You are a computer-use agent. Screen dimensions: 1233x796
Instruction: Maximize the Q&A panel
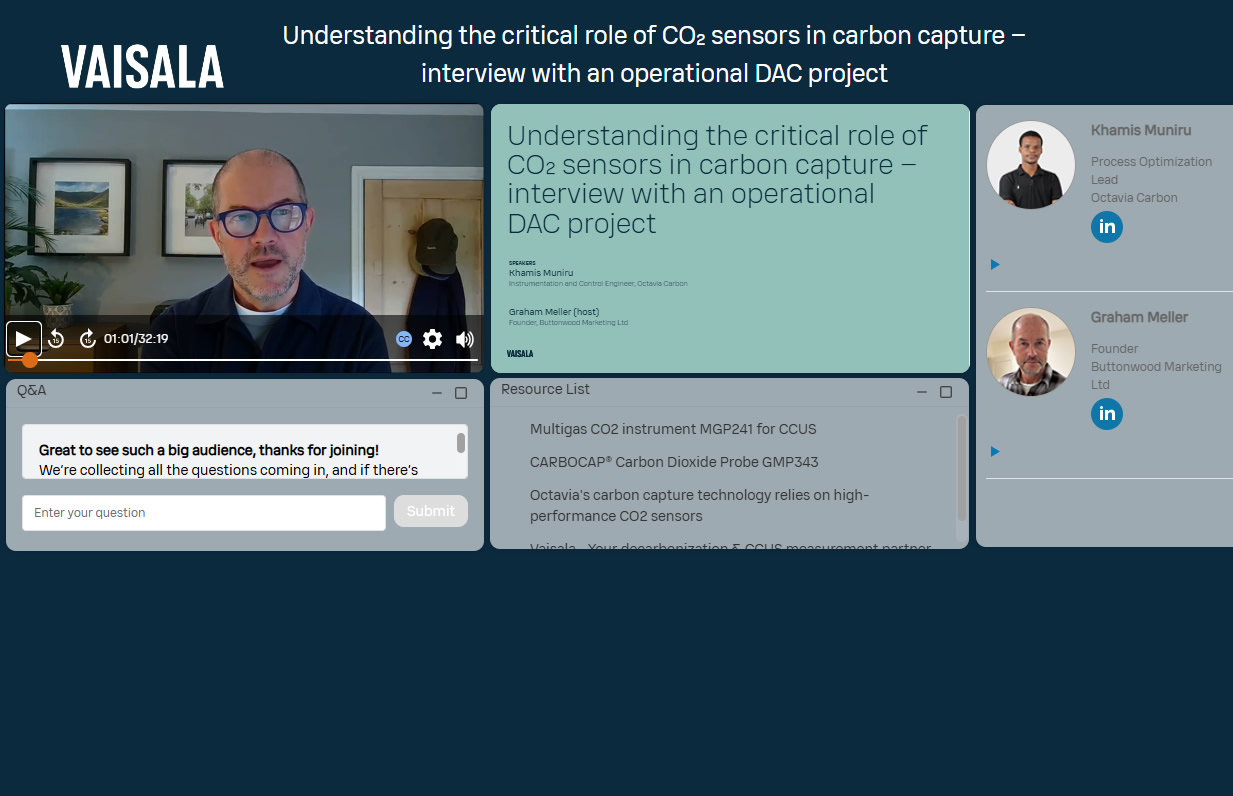point(461,393)
